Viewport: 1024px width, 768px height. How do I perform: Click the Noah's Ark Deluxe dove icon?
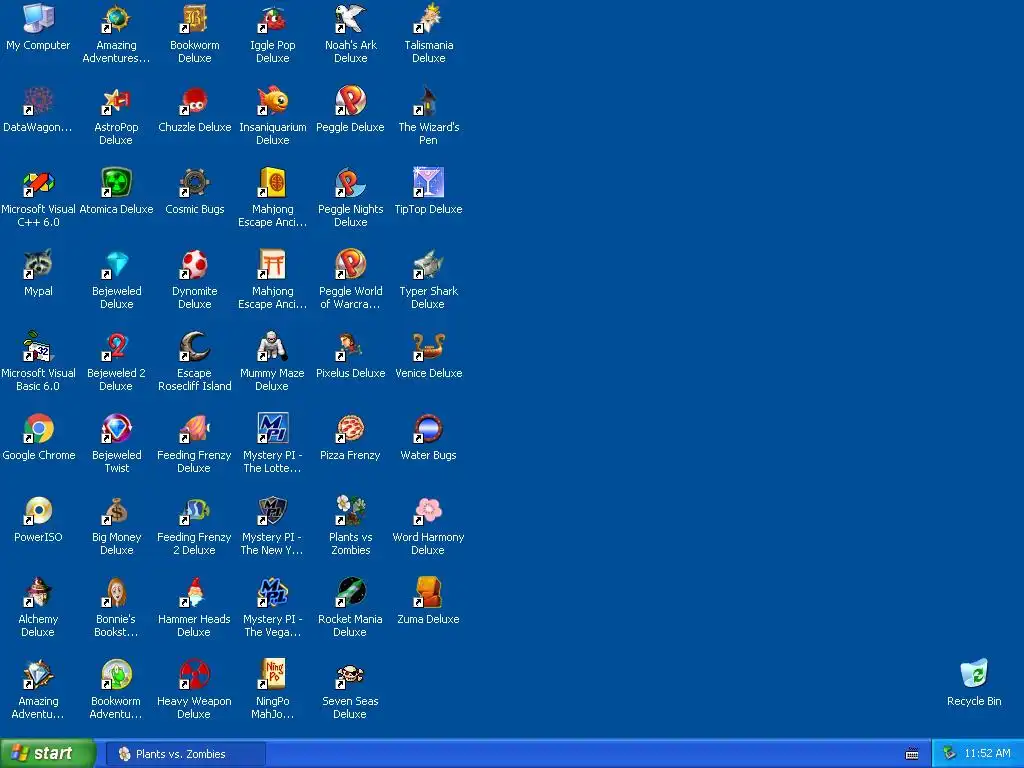tap(350, 18)
